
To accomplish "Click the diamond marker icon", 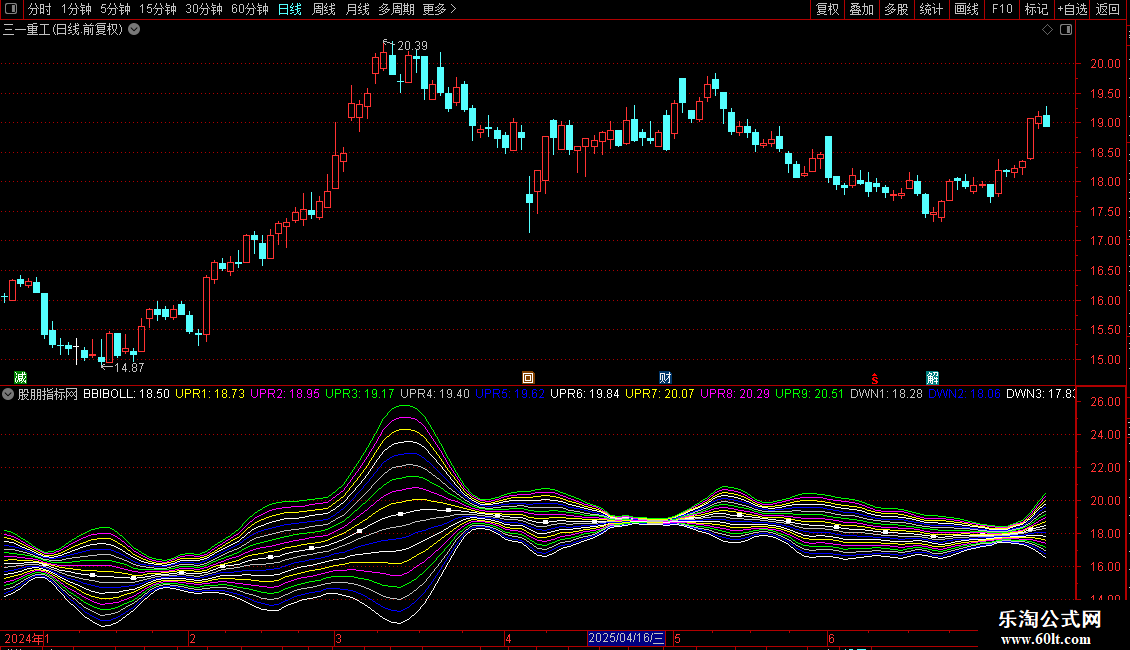I will [1048, 30].
